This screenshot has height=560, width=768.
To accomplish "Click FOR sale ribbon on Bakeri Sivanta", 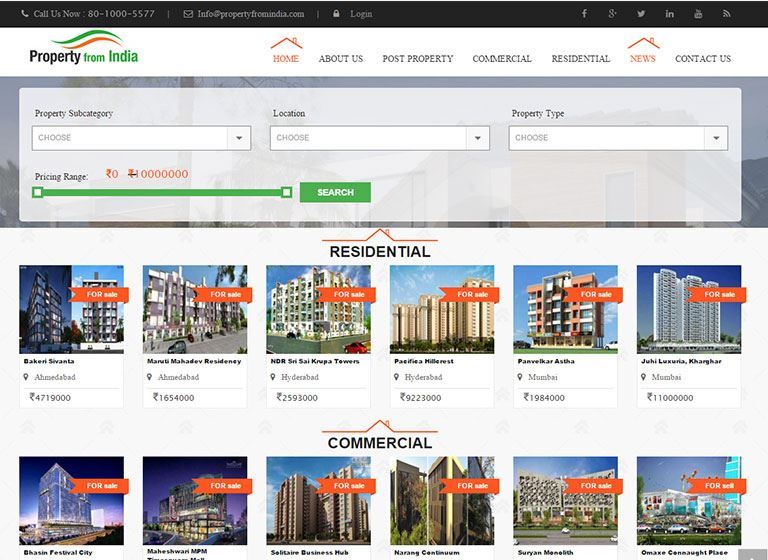I will [99, 294].
